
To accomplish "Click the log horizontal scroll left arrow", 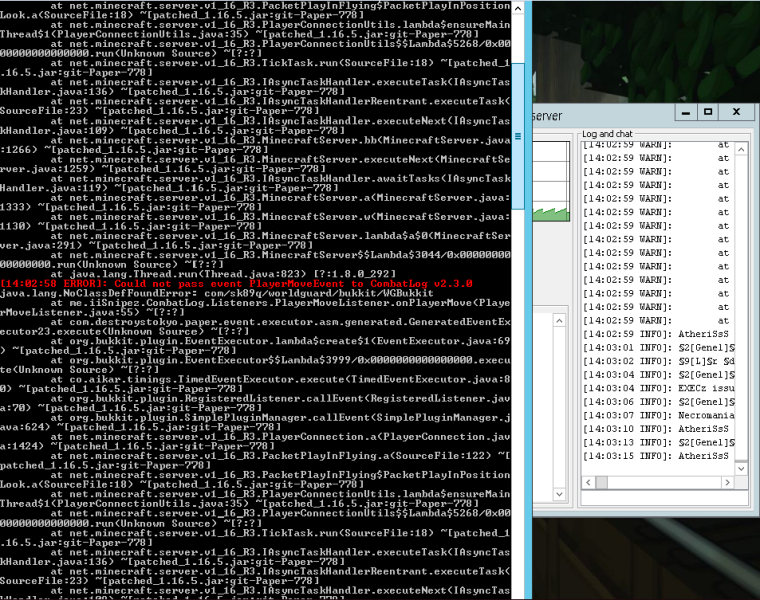I will point(588,482).
